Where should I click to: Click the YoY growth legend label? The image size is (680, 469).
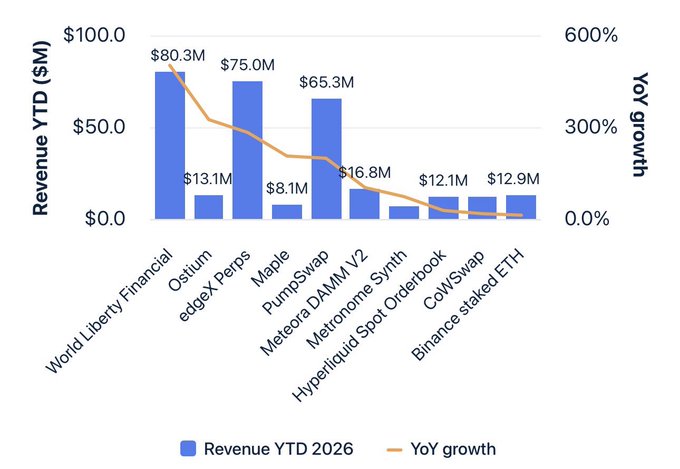point(453,449)
